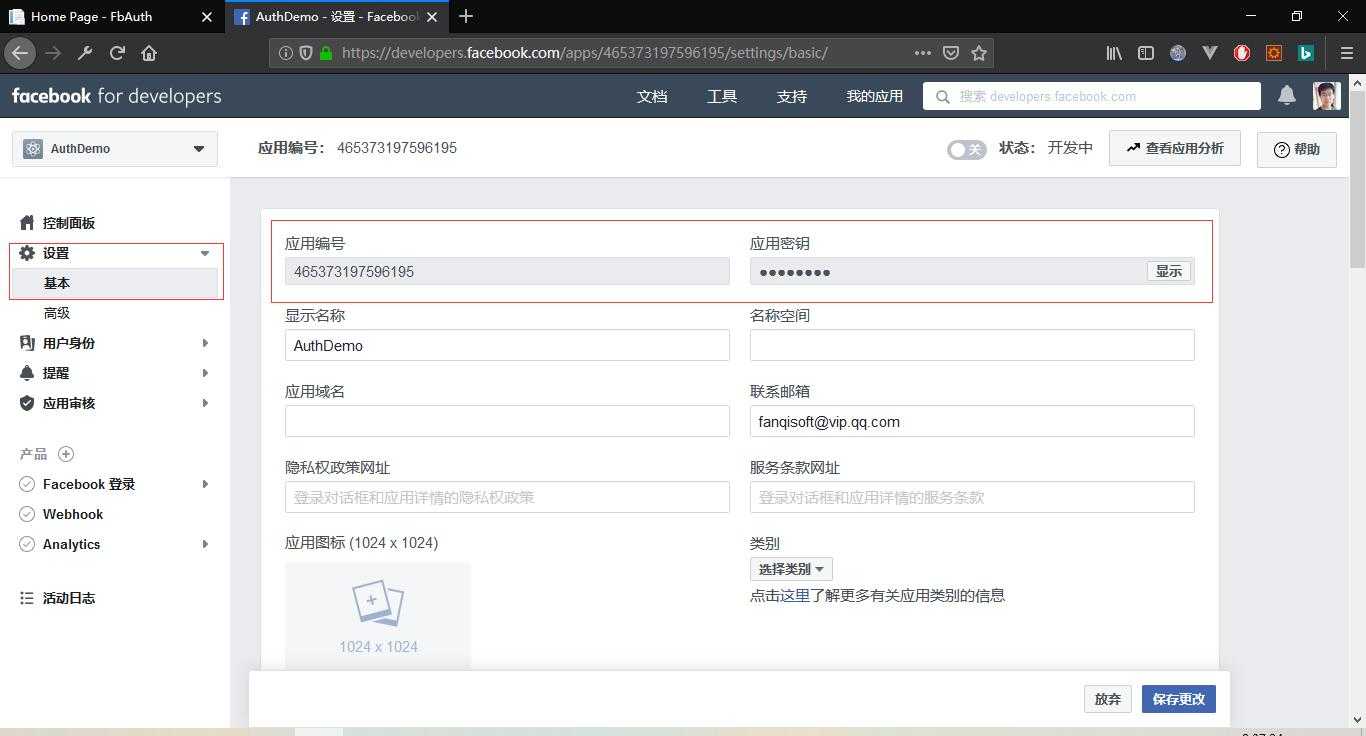Click 显示 to reveal app secret
Viewport: 1366px width, 736px height.
point(1169,271)
